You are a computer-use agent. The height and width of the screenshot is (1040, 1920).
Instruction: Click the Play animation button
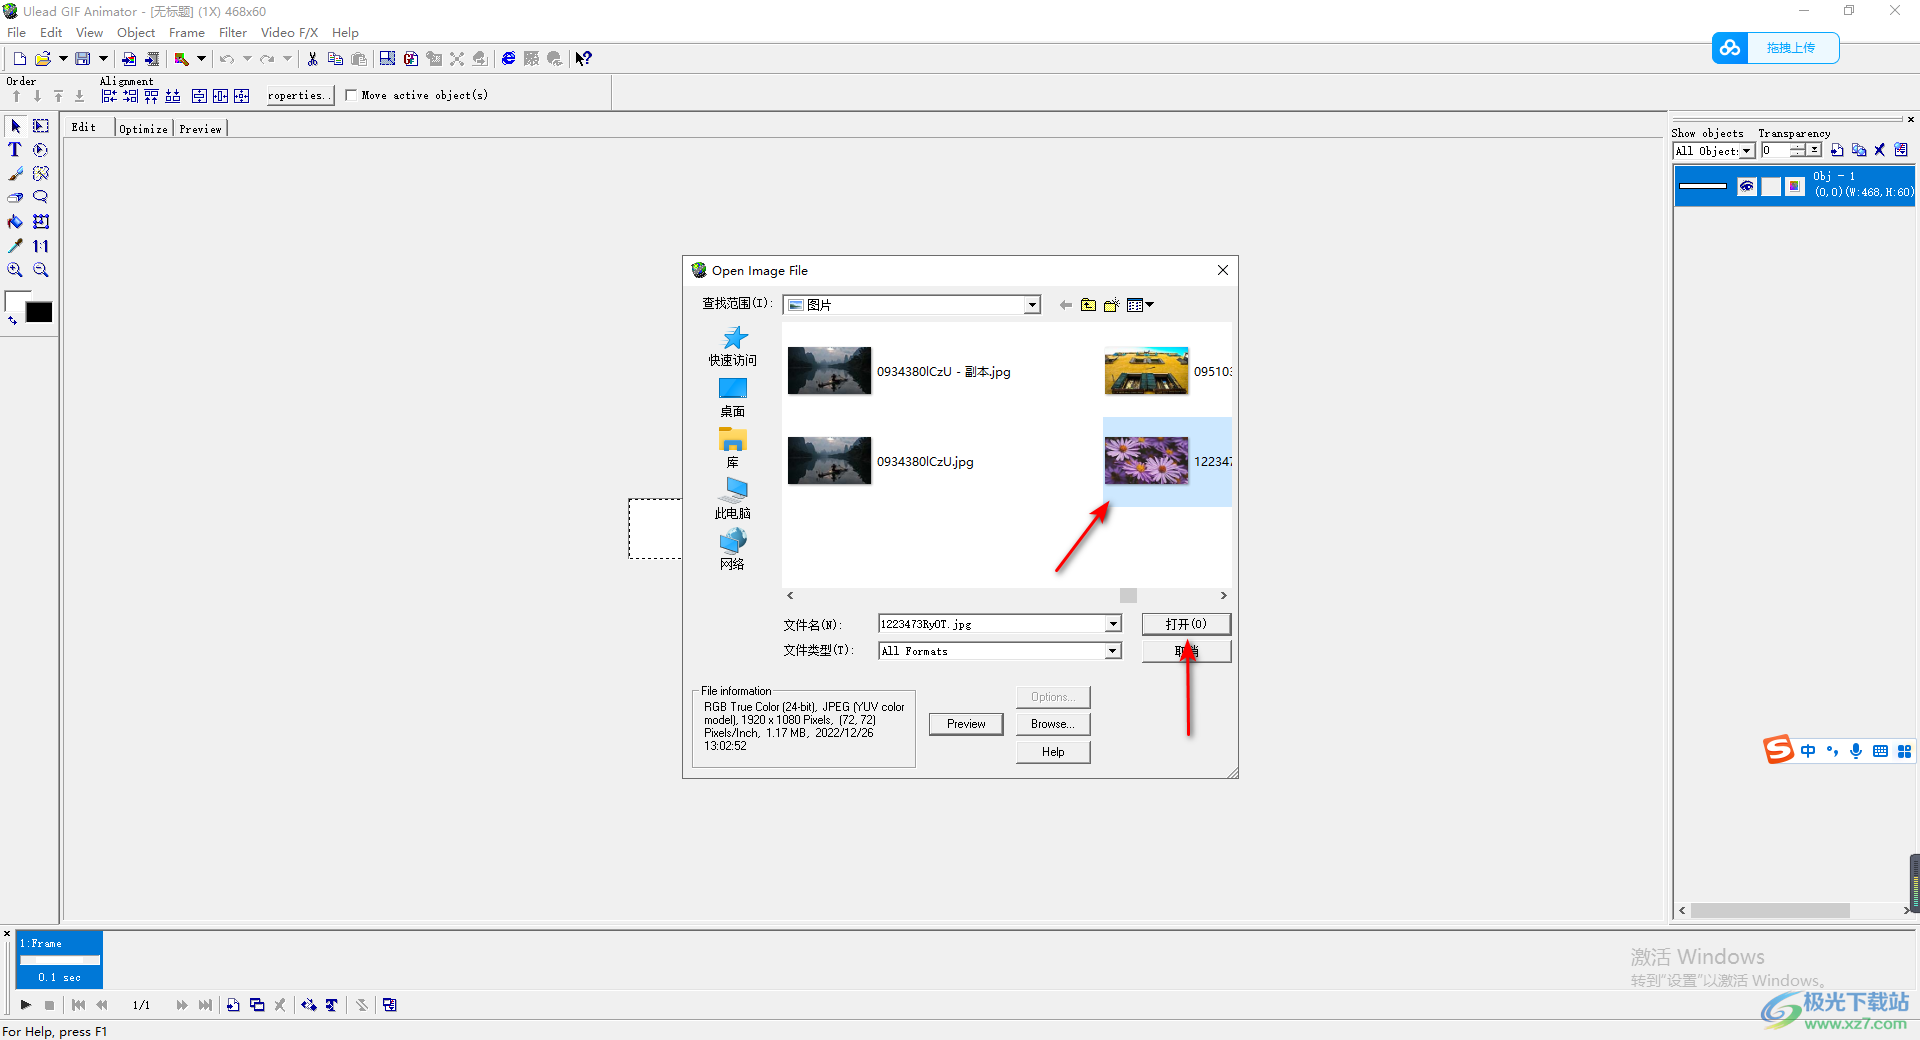tap(26, 1005)
